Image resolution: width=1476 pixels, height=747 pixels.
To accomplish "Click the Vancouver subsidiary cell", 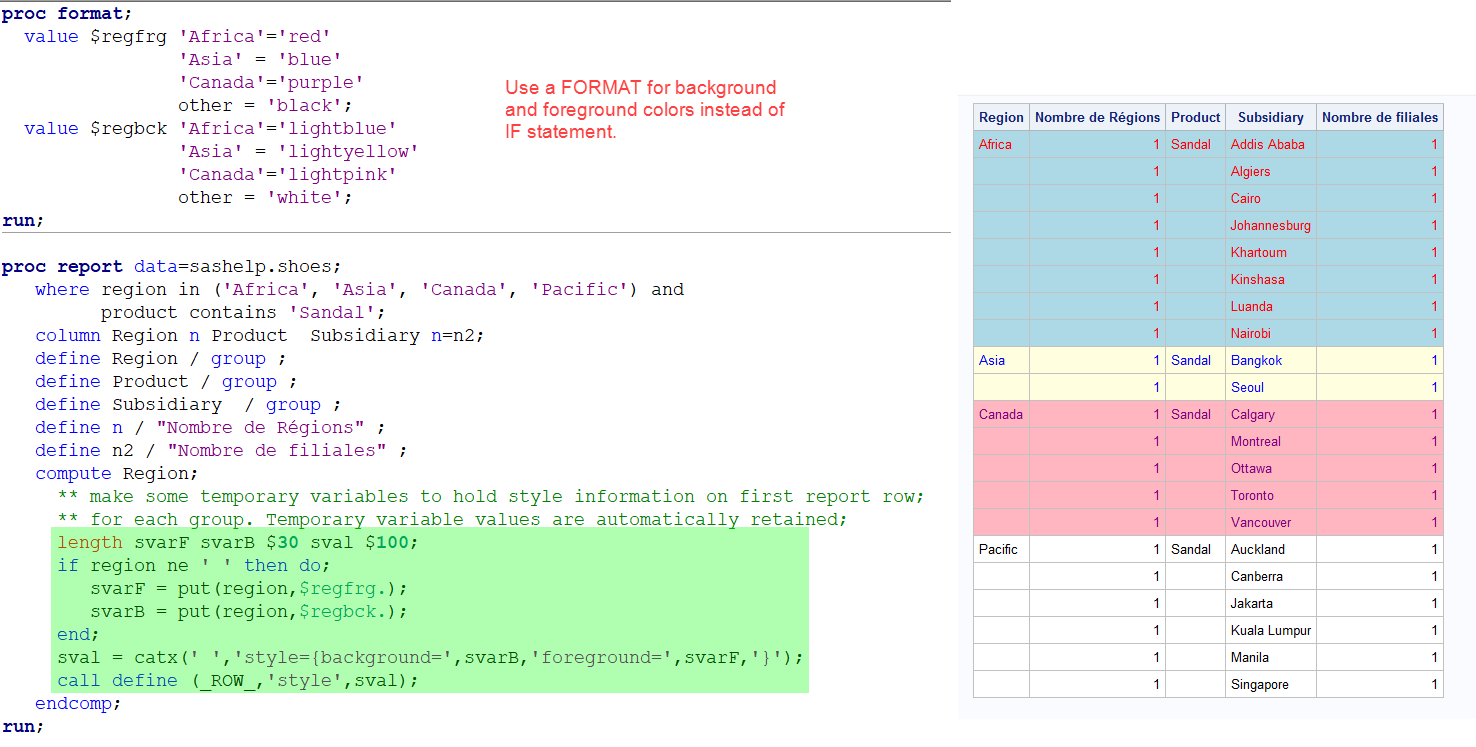I will point(1261,522).
